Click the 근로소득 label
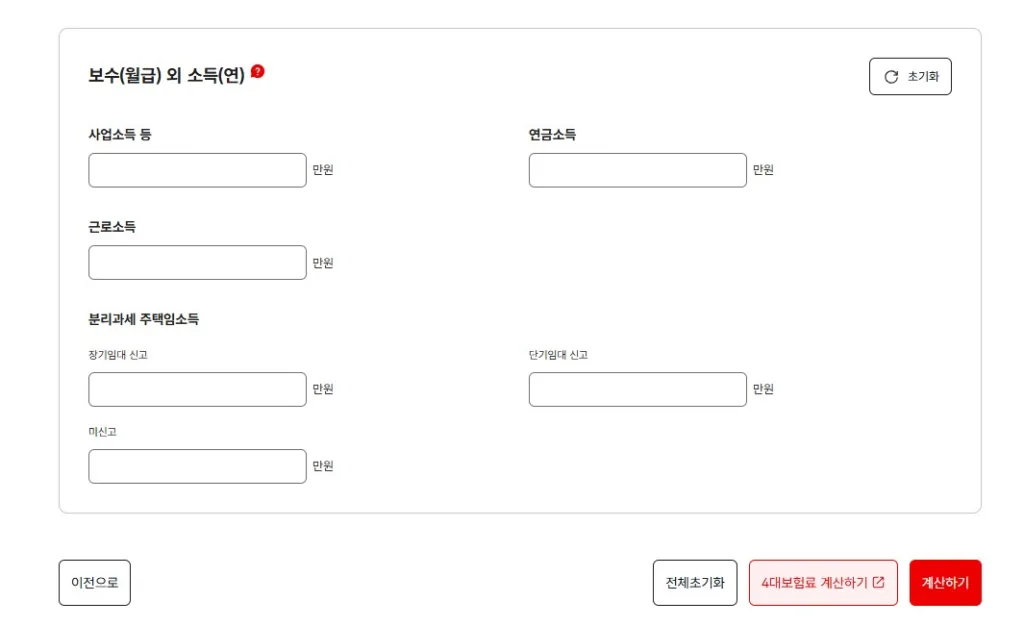This screenshot has height=627, width=1024. pyautogui.click(x=112, y=227)
